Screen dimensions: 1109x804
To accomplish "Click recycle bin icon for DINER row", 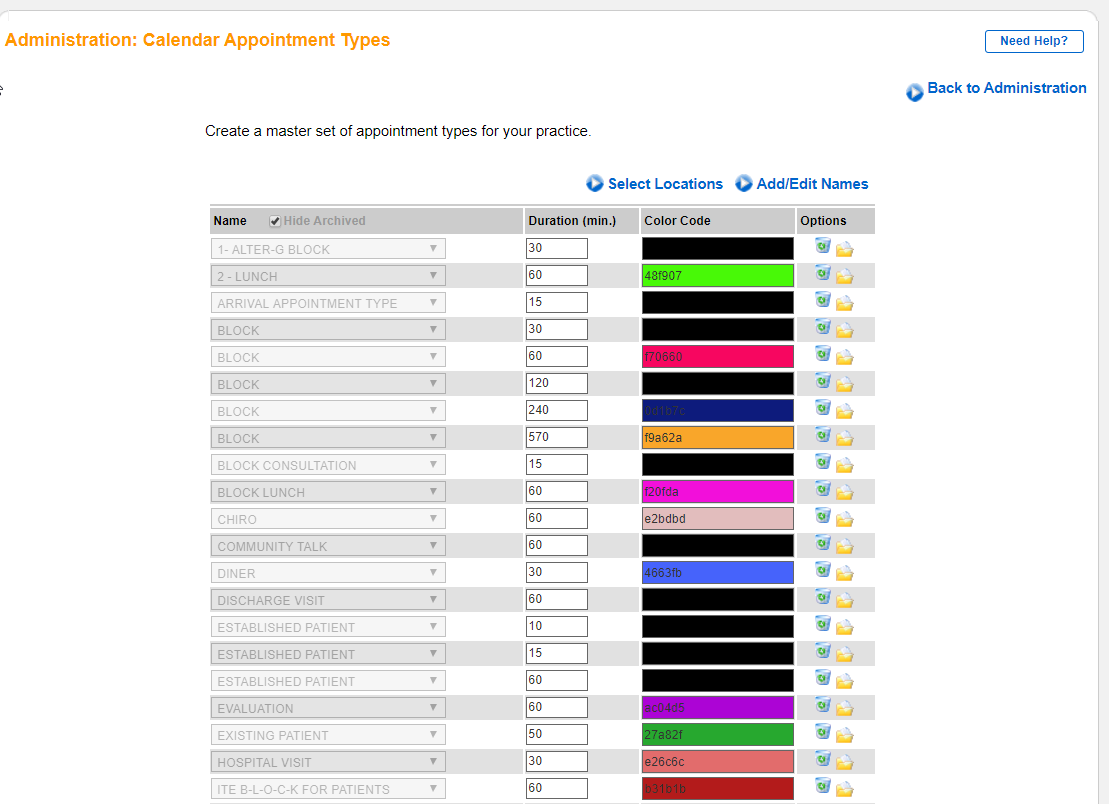I will click(x=822, y=571).
